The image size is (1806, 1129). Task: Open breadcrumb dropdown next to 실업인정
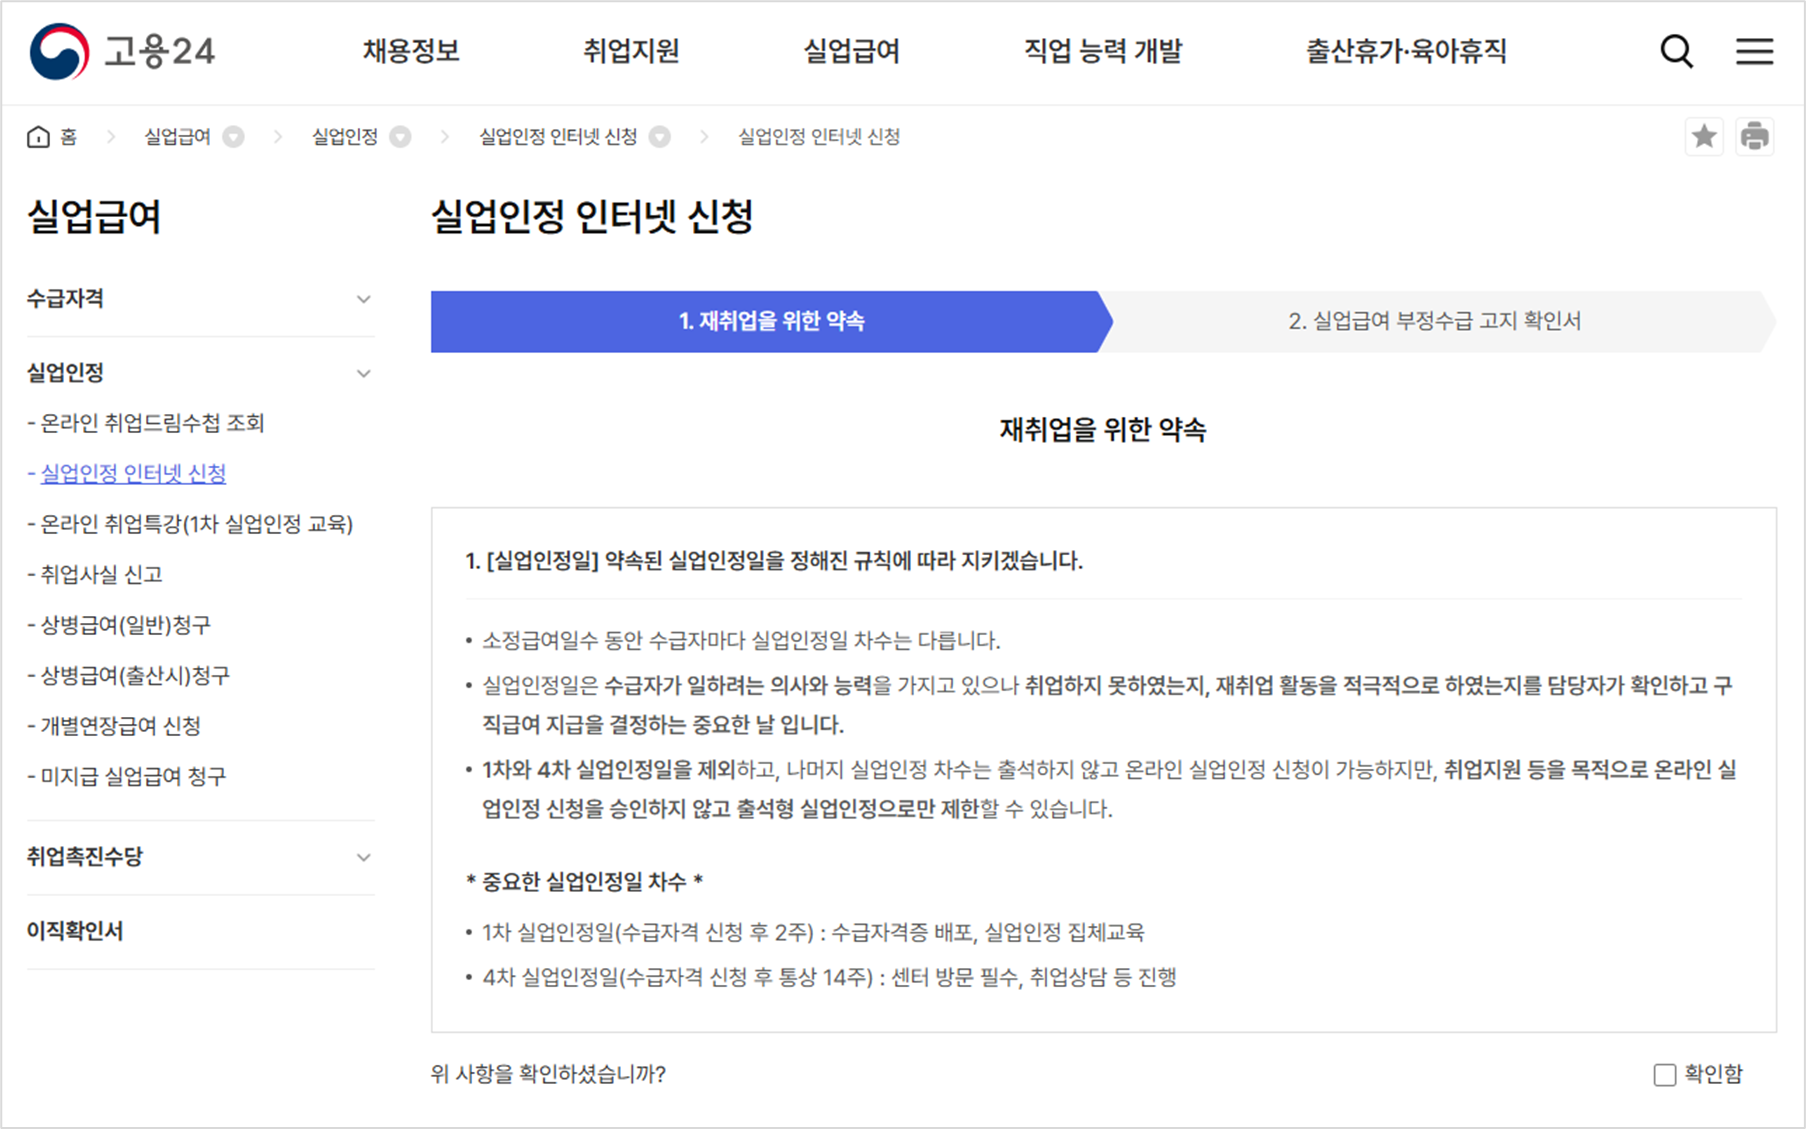(x=400, y=136)
